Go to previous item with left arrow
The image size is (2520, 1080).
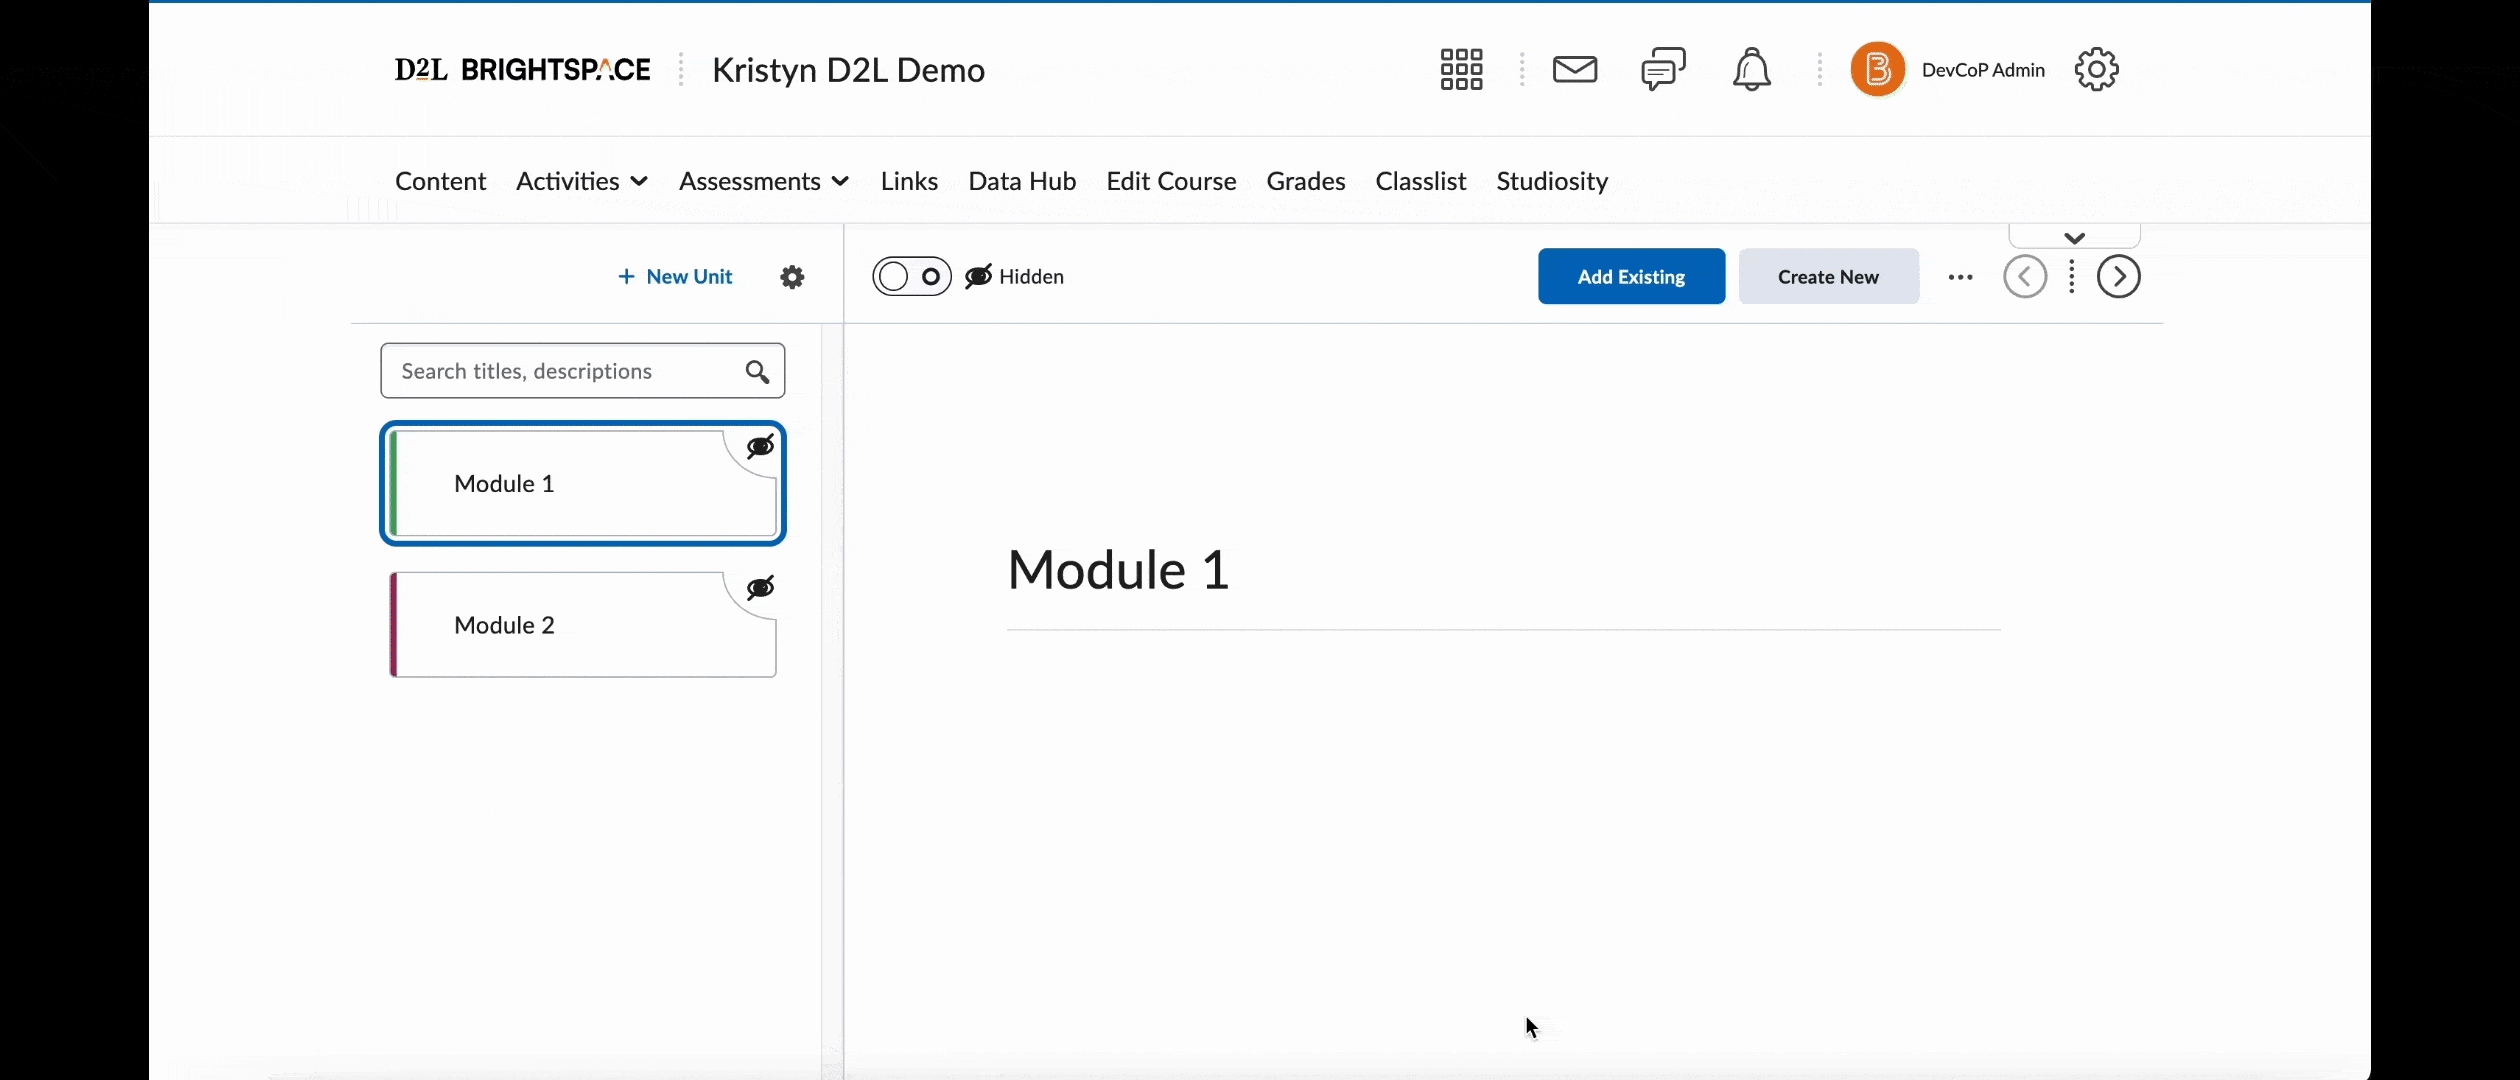2025,277
